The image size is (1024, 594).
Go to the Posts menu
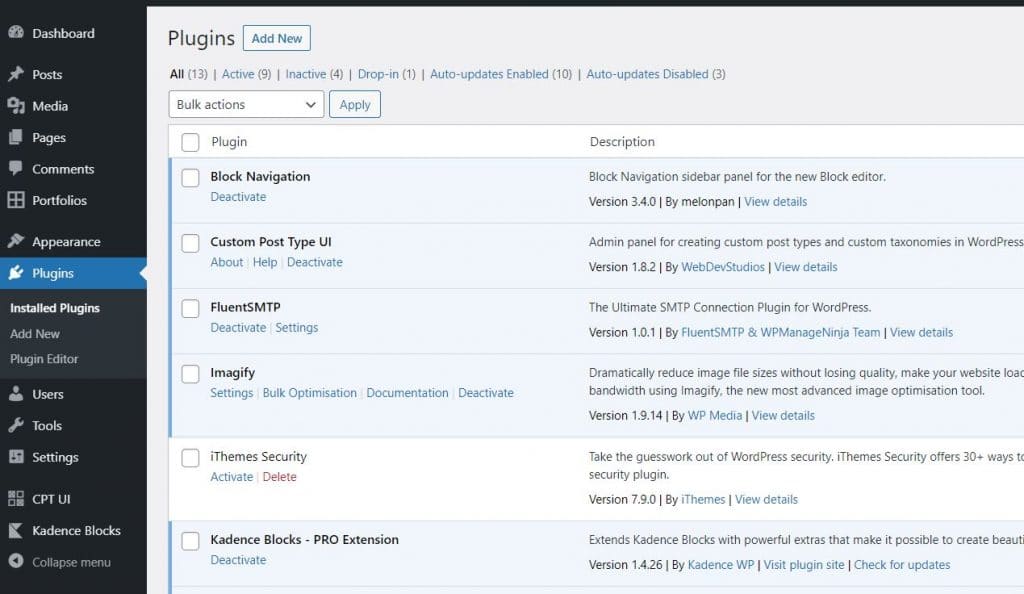coord(47,74)
